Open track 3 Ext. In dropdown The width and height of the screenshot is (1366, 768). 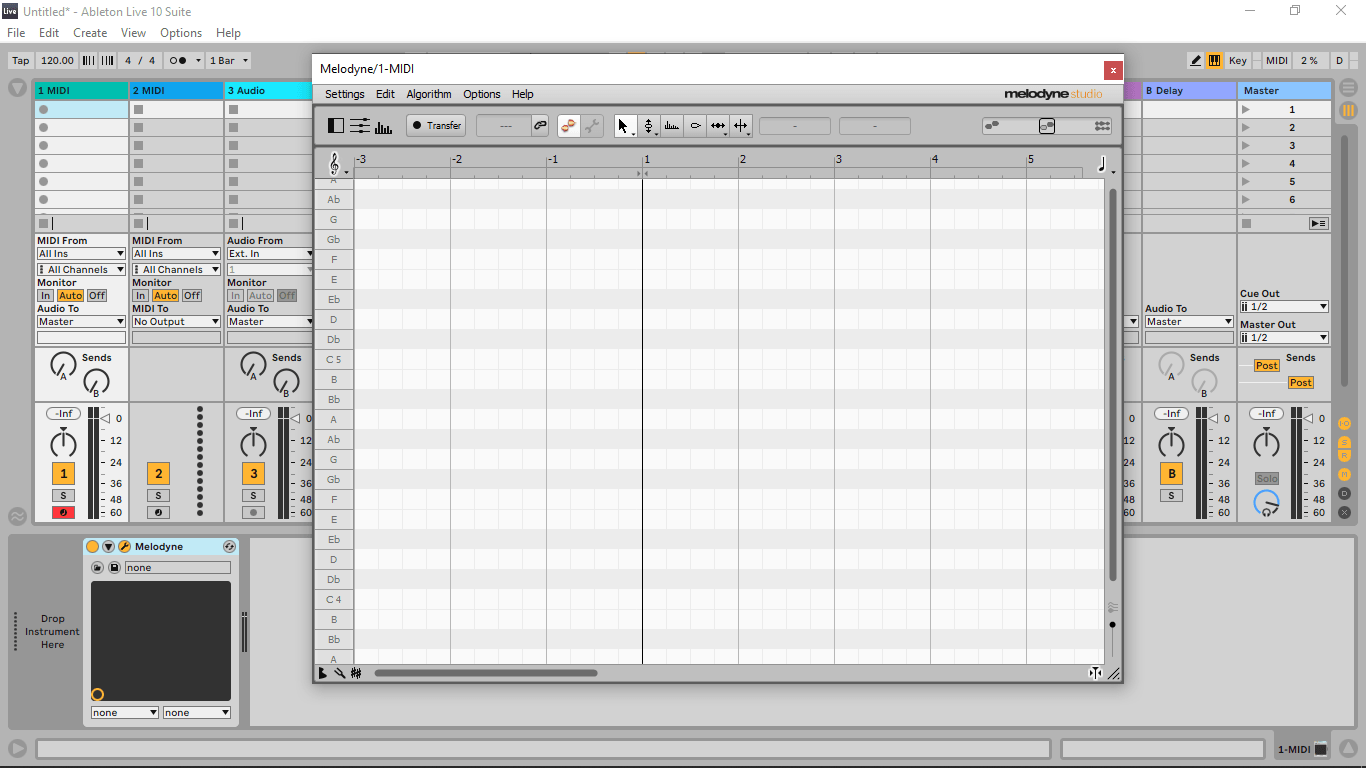click(271, 254)
